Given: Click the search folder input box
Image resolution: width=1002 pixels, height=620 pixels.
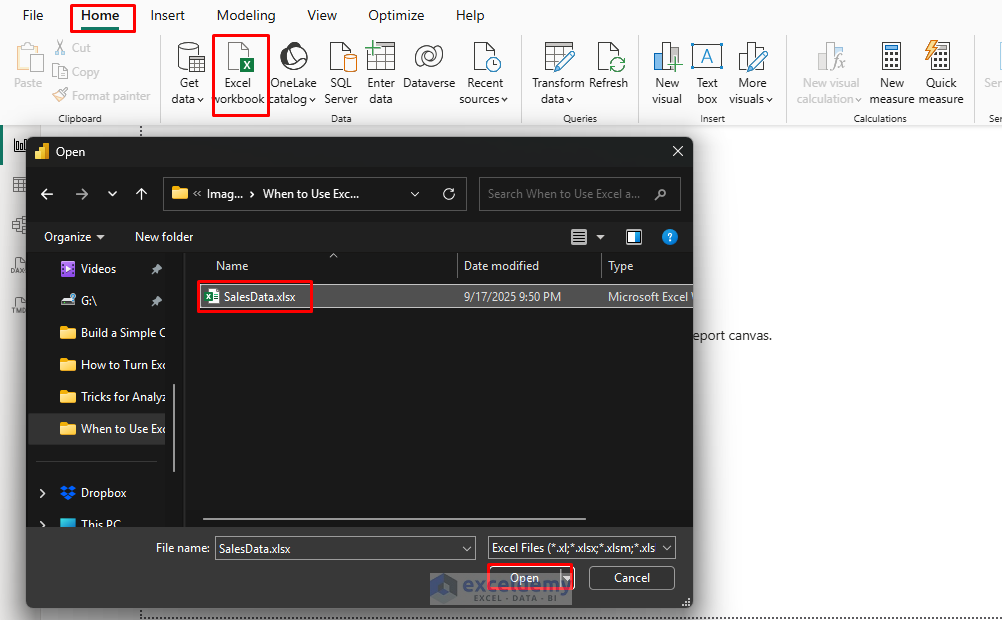Looking at the screenshot, I should coord(580,194).
